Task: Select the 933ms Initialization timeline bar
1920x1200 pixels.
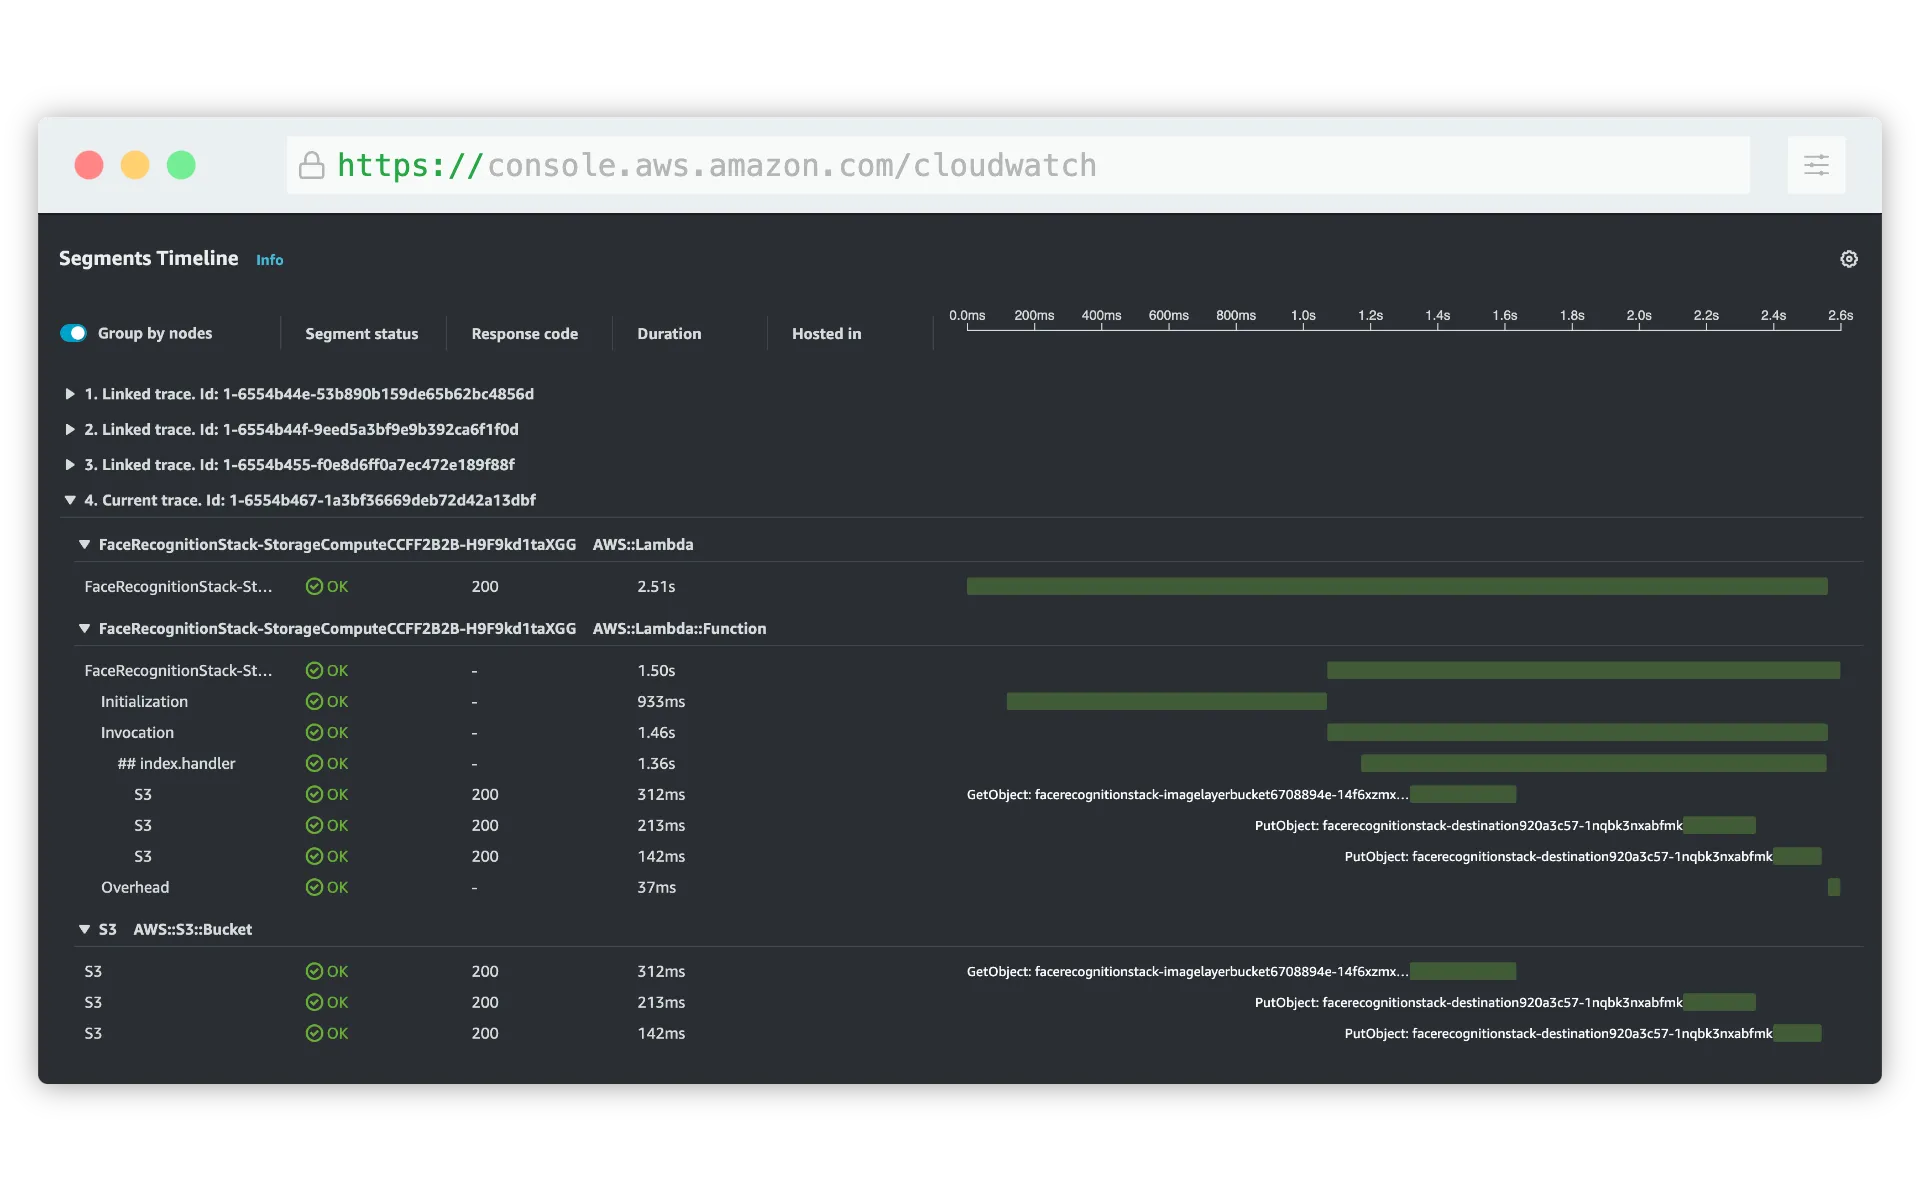Action: 1167,702
